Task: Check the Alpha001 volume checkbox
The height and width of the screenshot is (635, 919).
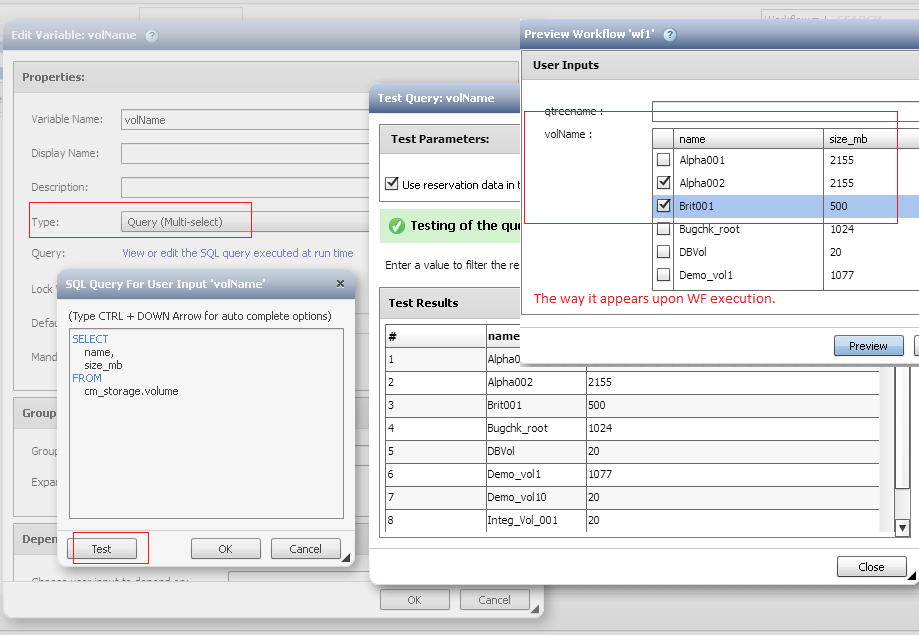Action: pyautogui.click(x=663, y=160)
